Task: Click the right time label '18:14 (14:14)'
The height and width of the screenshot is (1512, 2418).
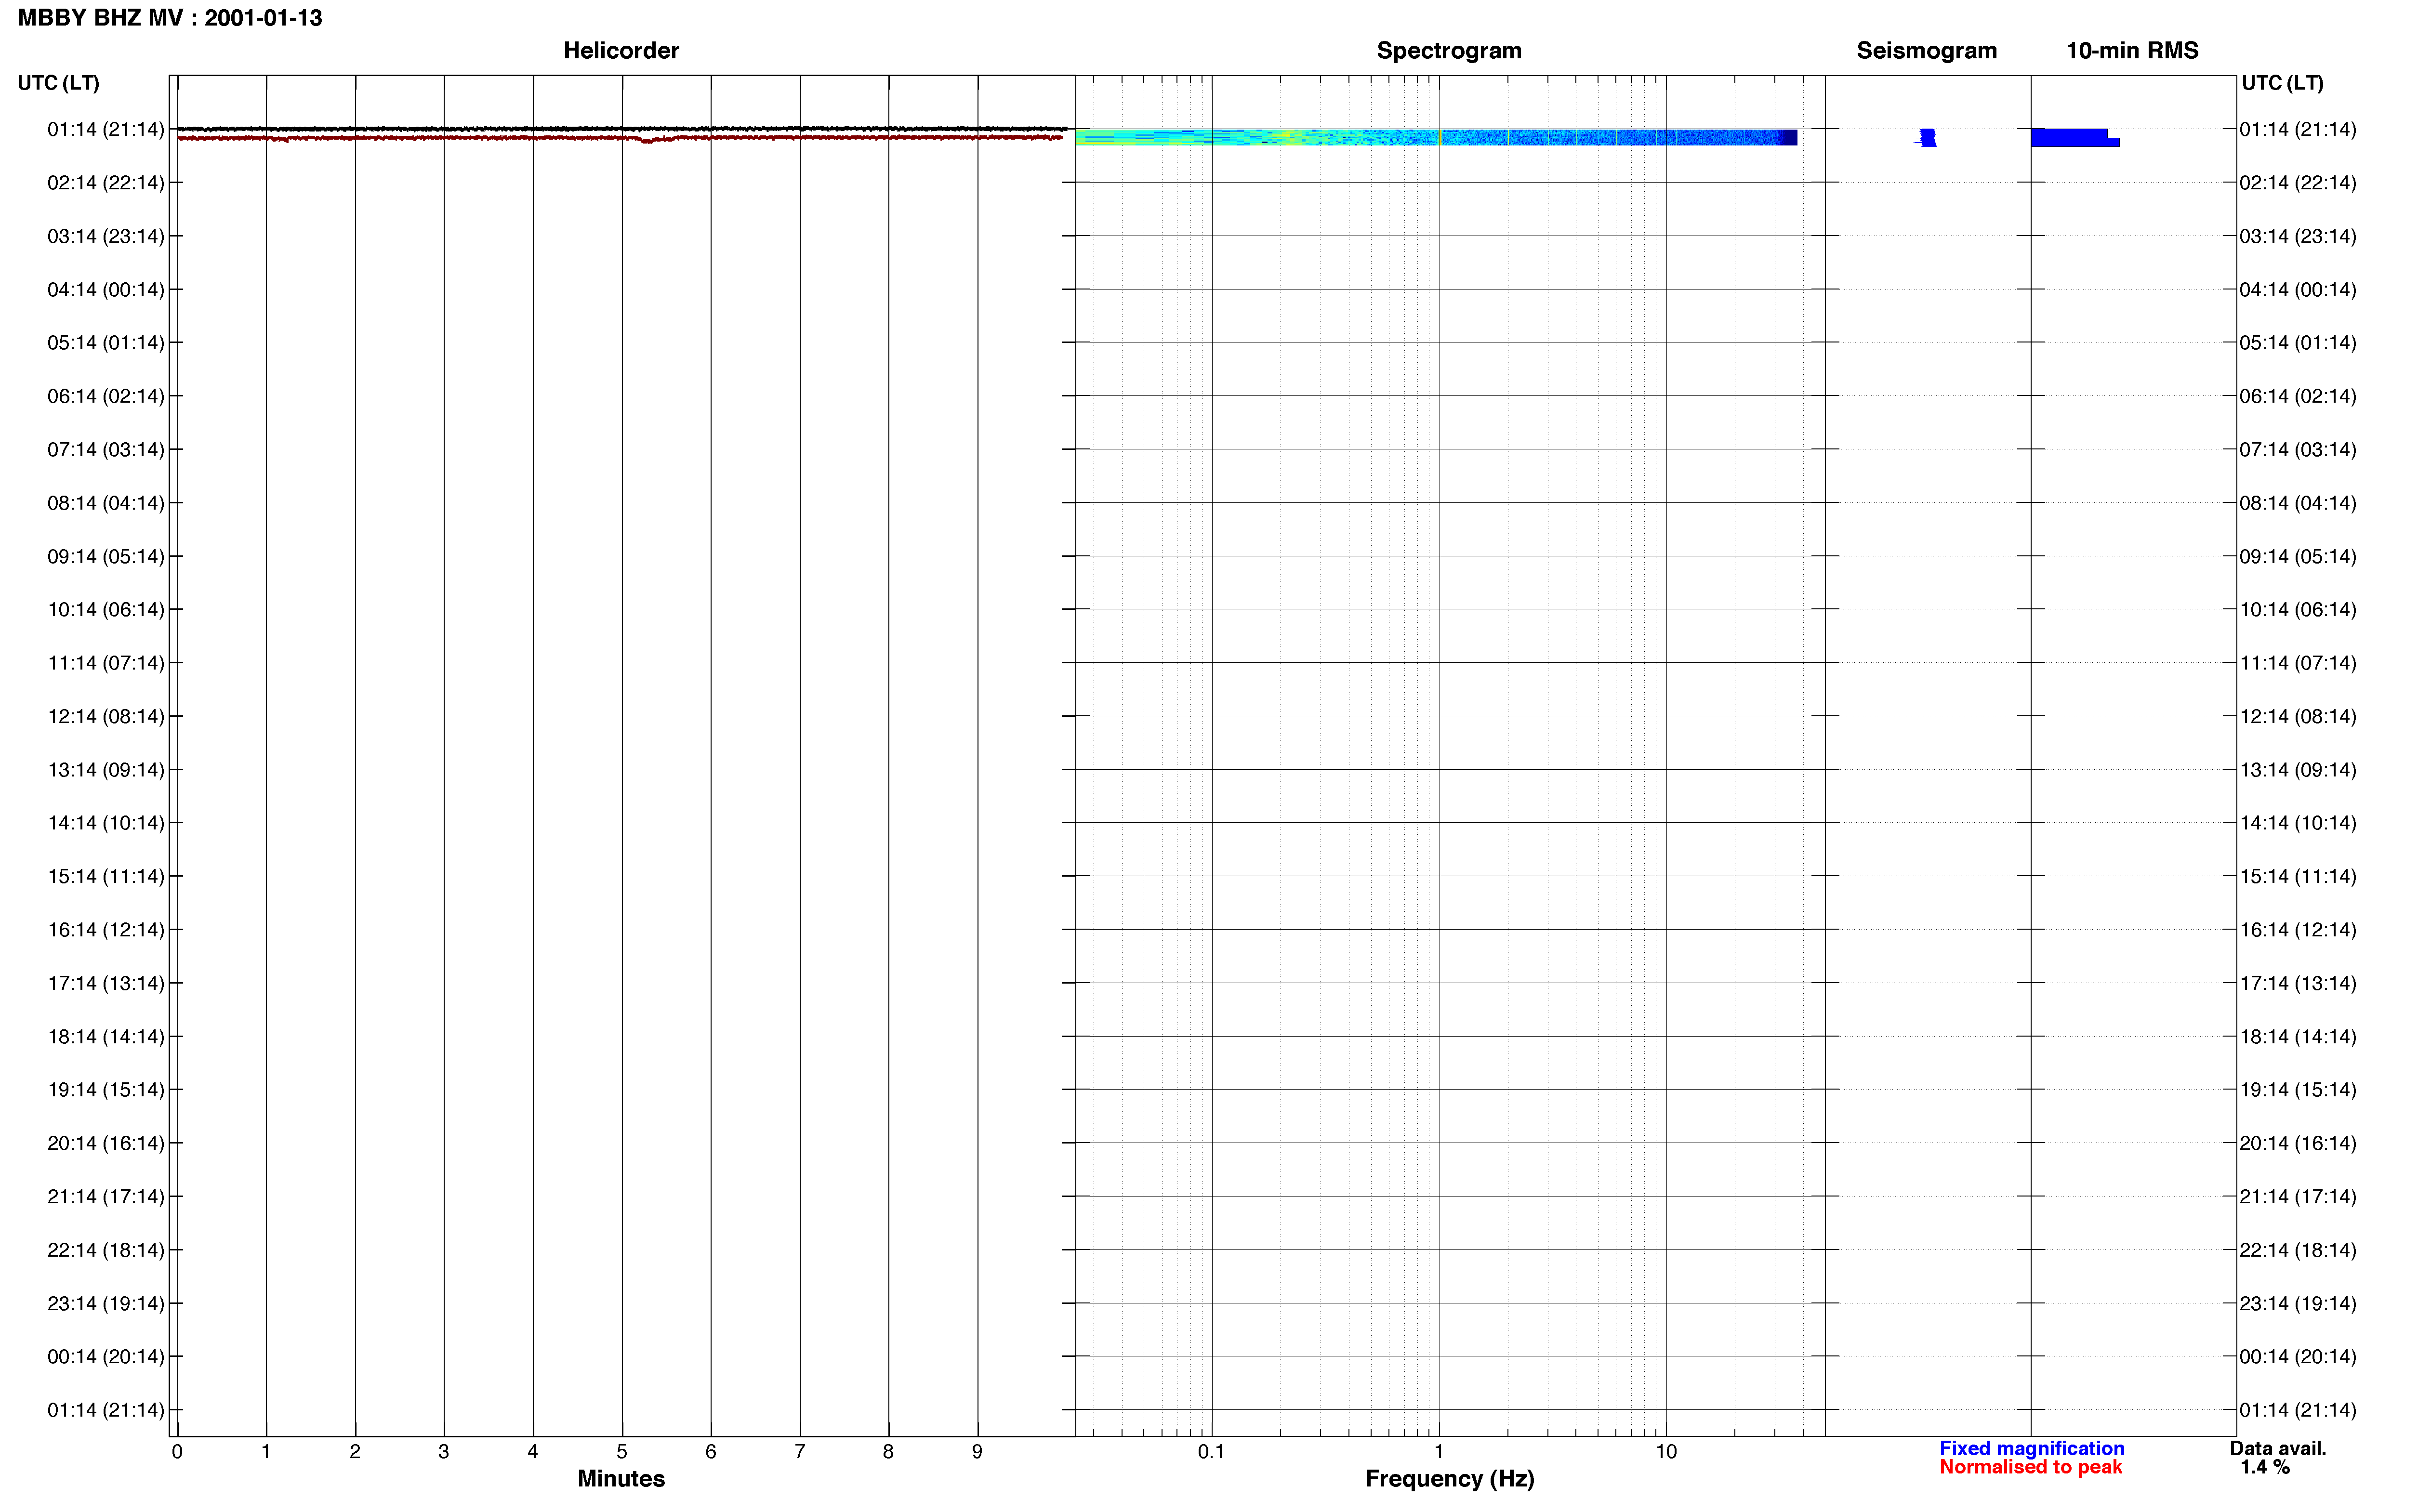Action: coord(2298,1037)
